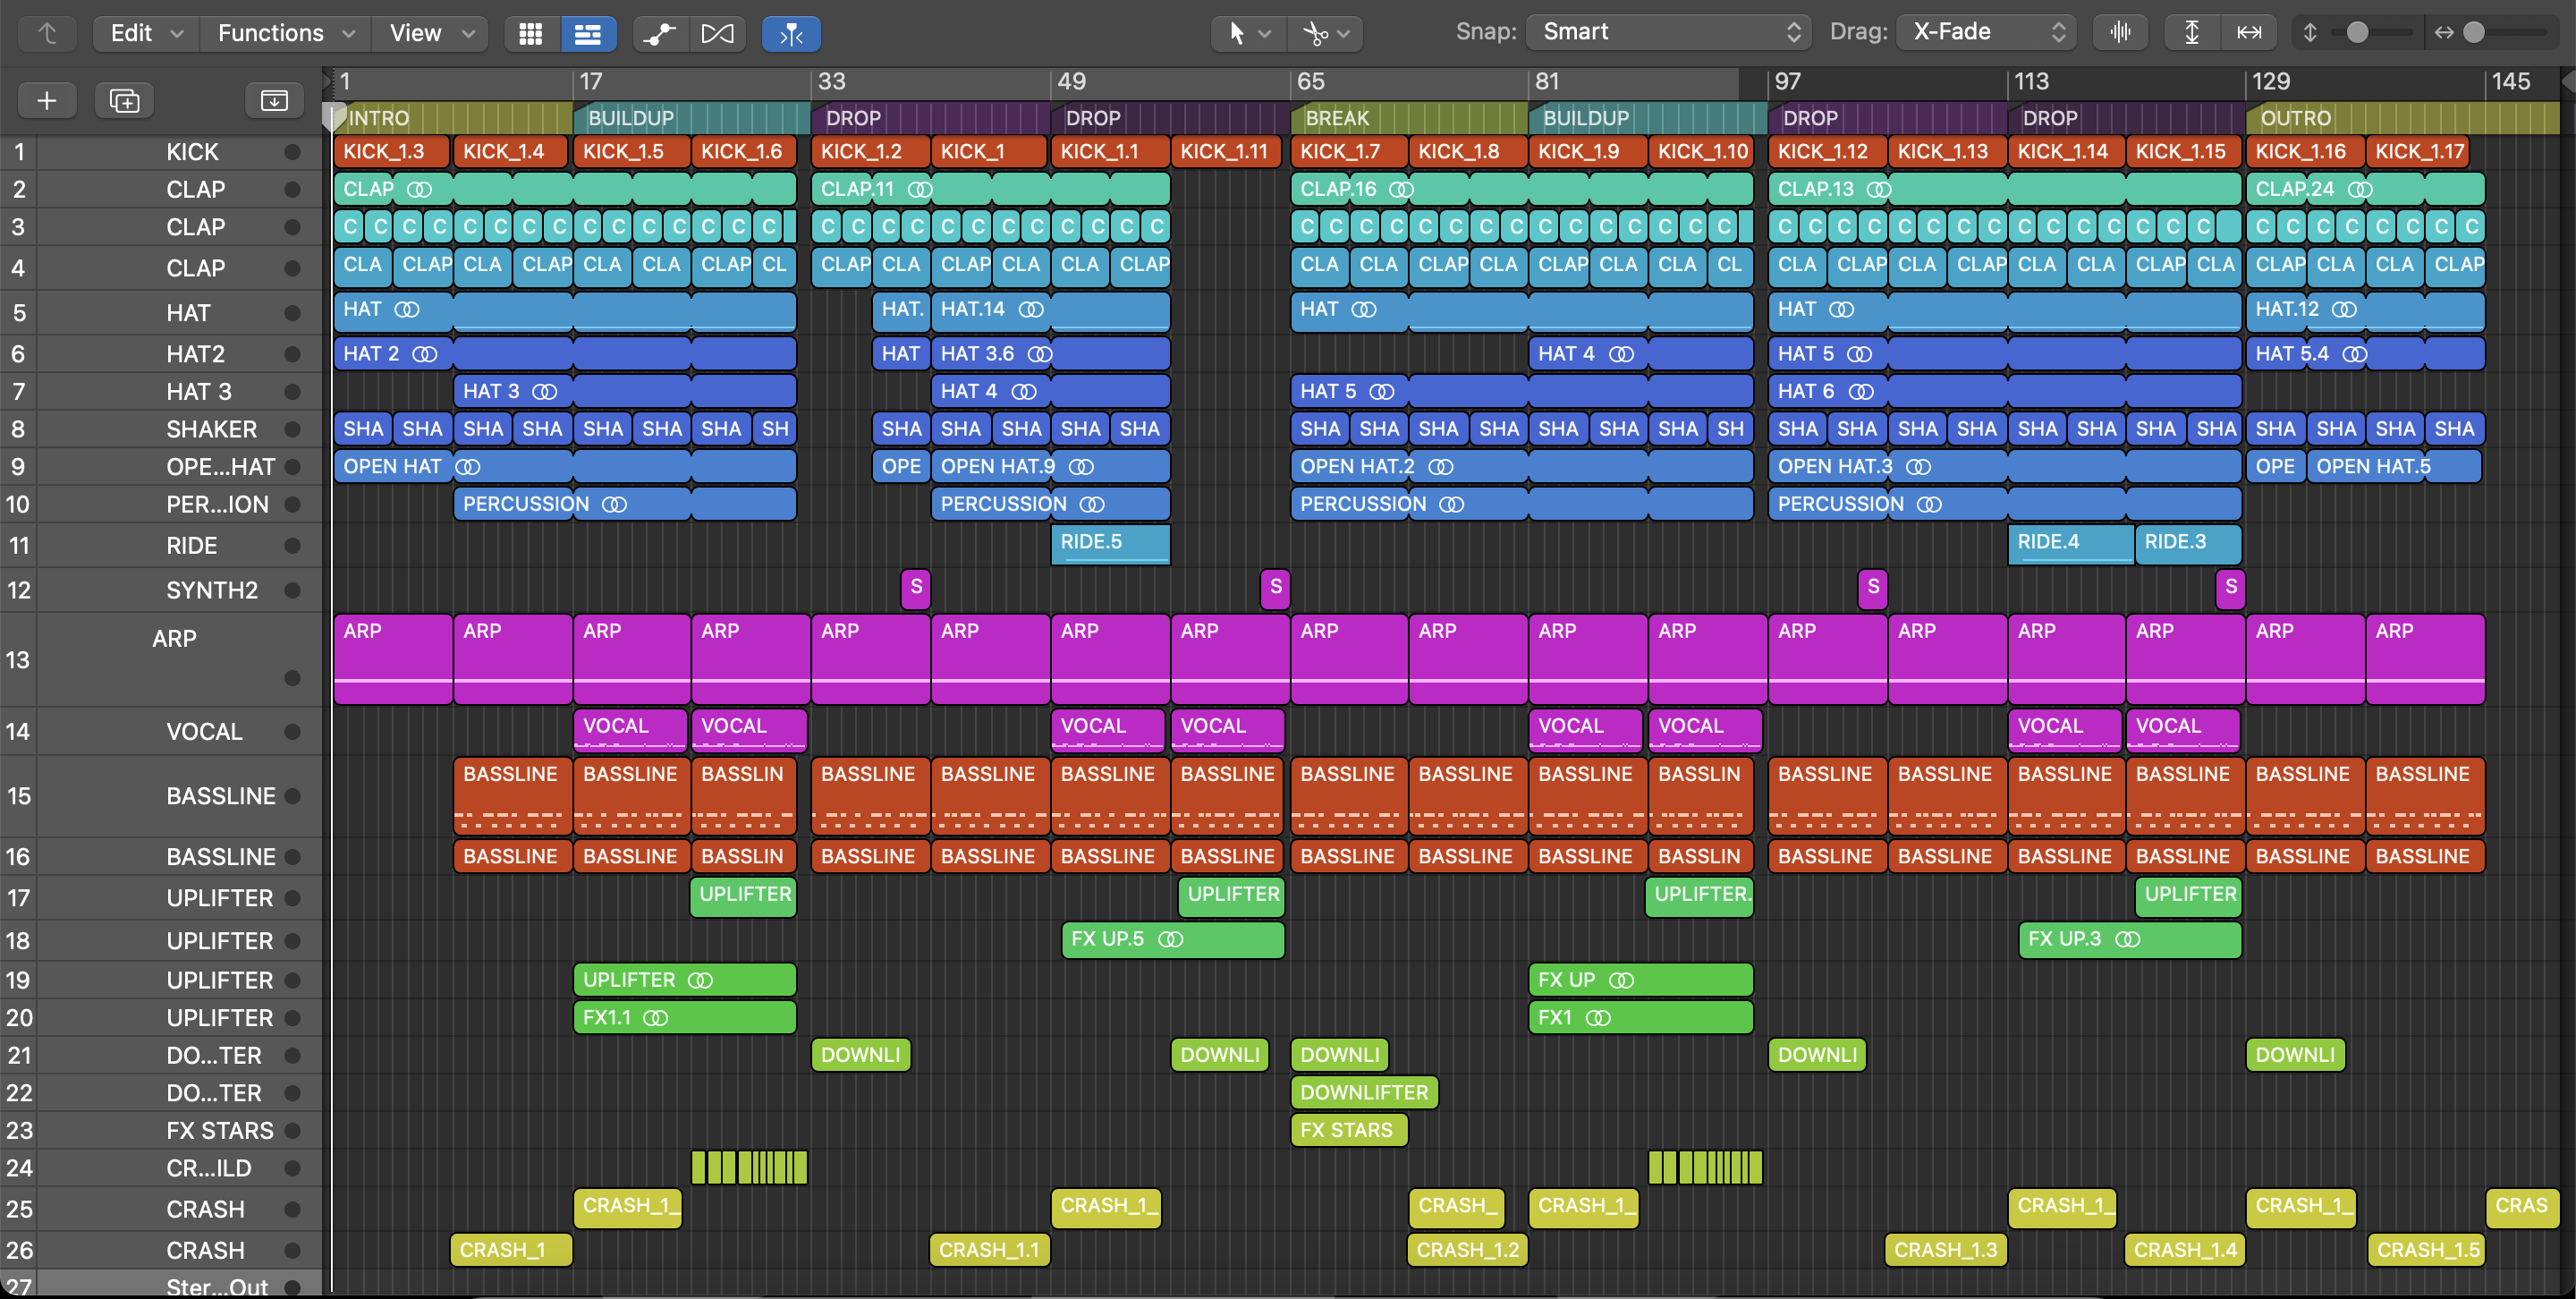Image resolution: width=2576 pixels, height=1299 pixels.
Task: Show the automation view icon
Action: point(659,34)
